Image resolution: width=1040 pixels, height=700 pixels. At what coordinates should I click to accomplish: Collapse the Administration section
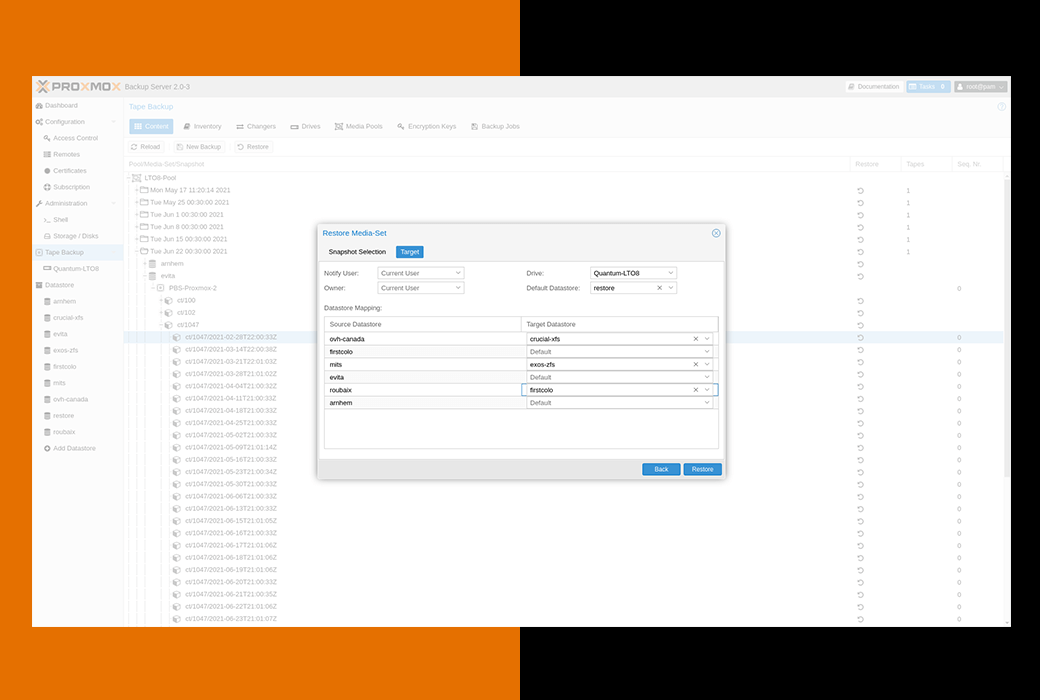coord(113,204)
